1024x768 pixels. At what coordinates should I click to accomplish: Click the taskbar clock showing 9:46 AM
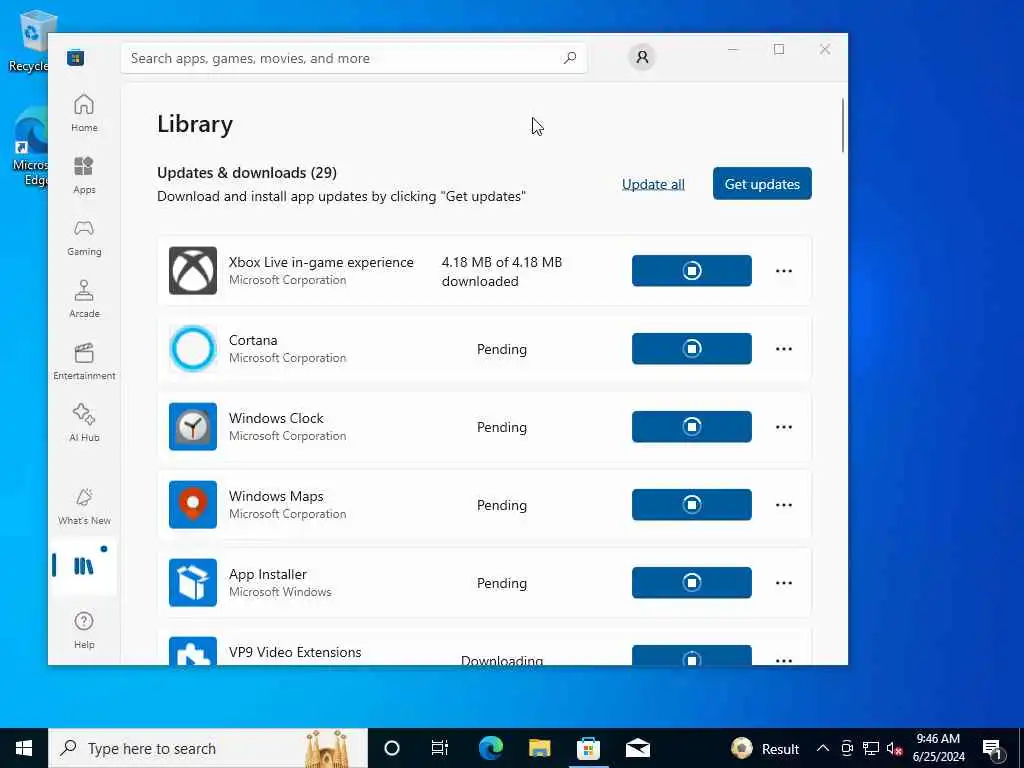(938, 748)
